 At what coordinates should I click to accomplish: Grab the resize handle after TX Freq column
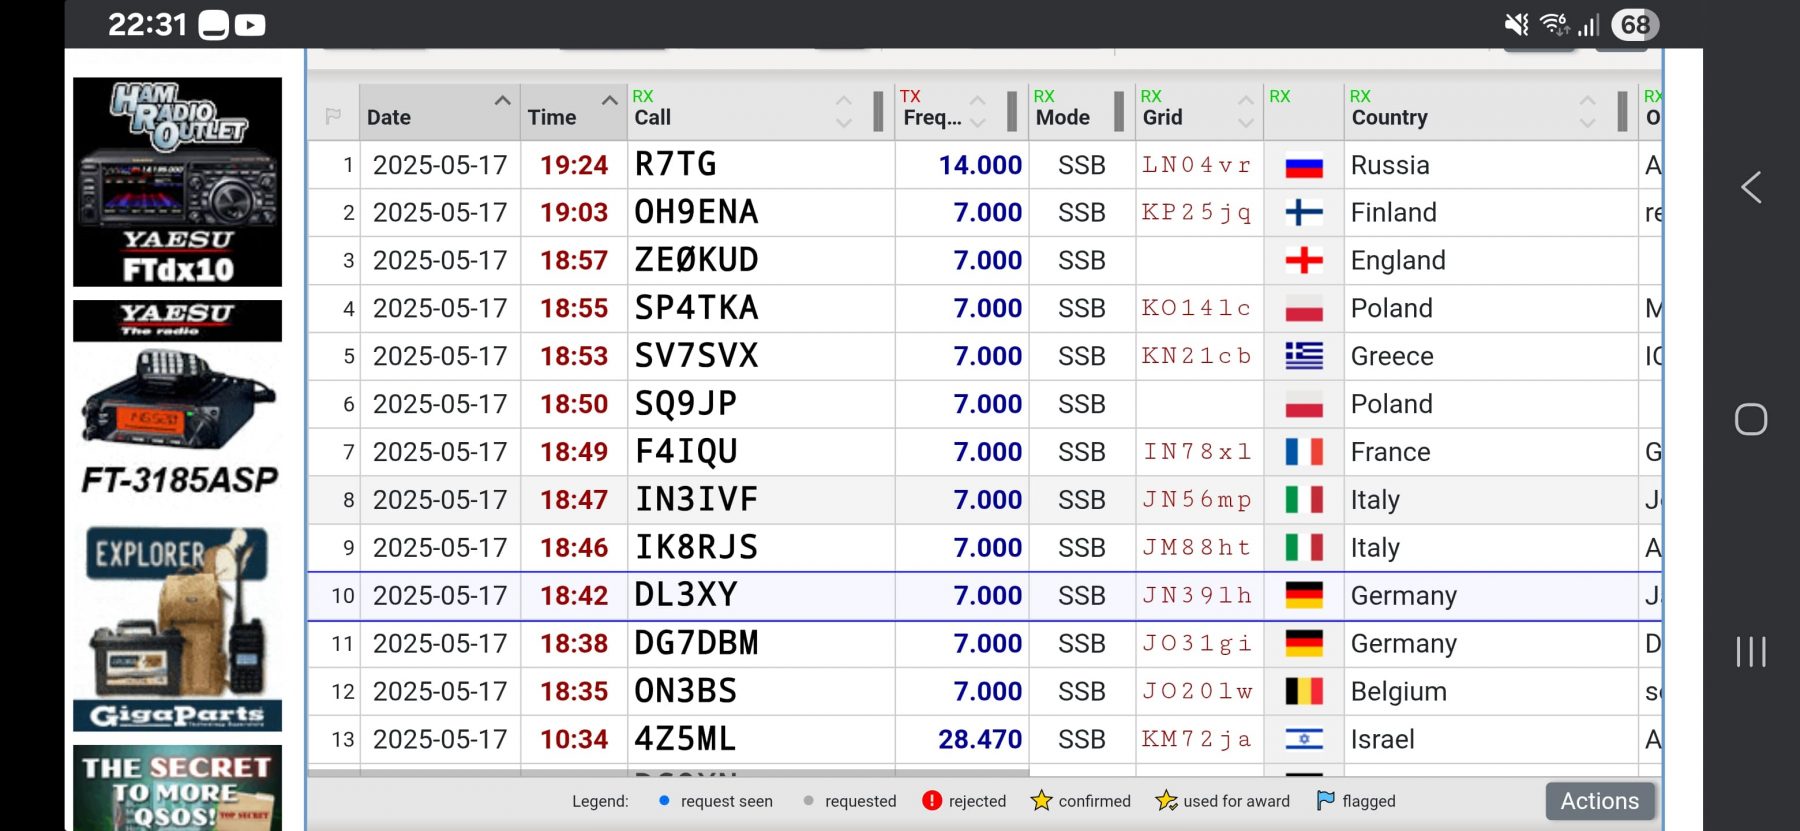pyautogui.click(x=1012, y=111)
